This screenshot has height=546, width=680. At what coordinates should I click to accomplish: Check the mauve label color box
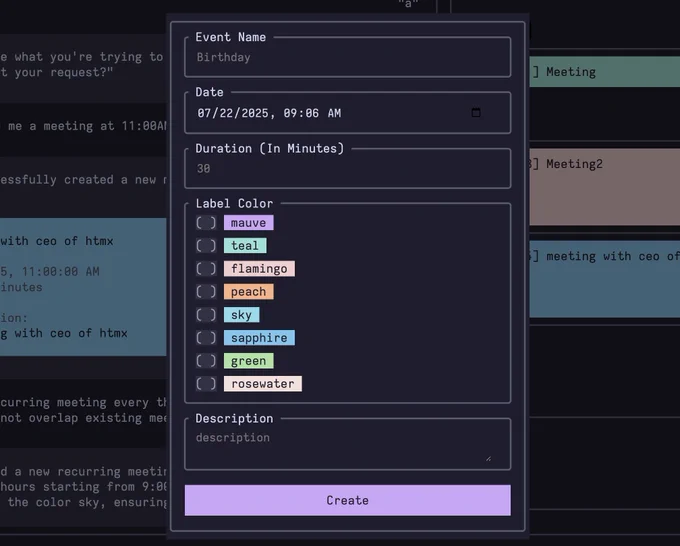[206, 223]
